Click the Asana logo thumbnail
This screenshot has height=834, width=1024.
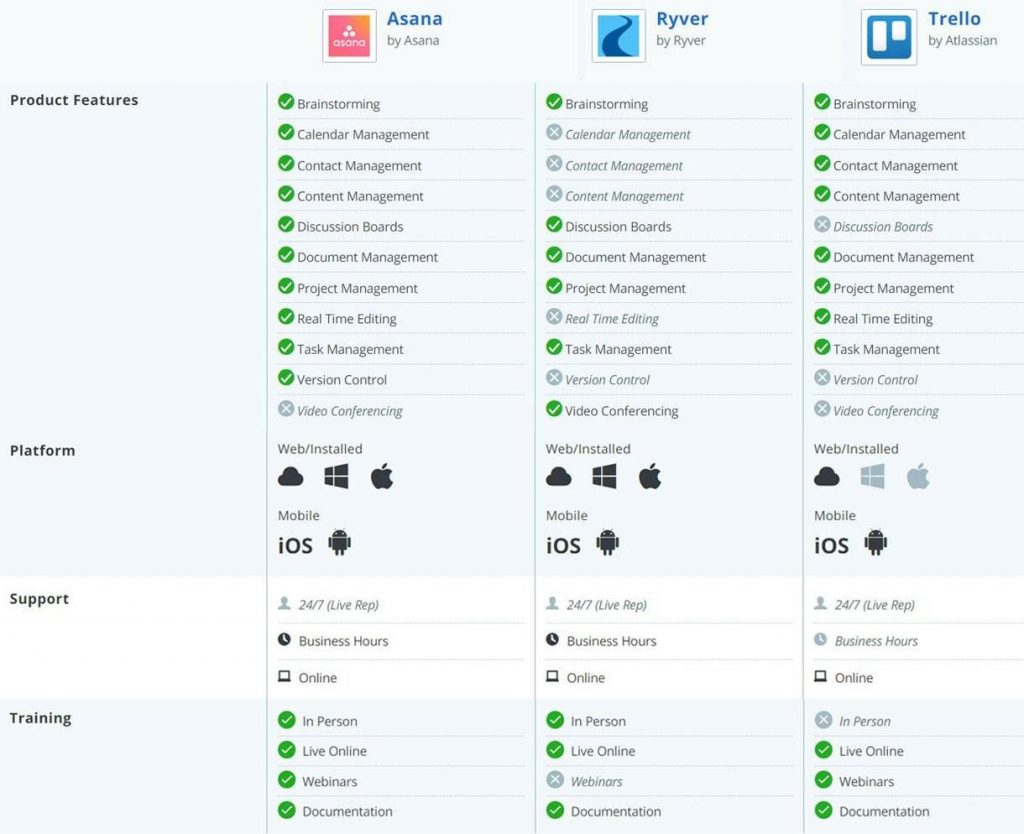point(349,36)
